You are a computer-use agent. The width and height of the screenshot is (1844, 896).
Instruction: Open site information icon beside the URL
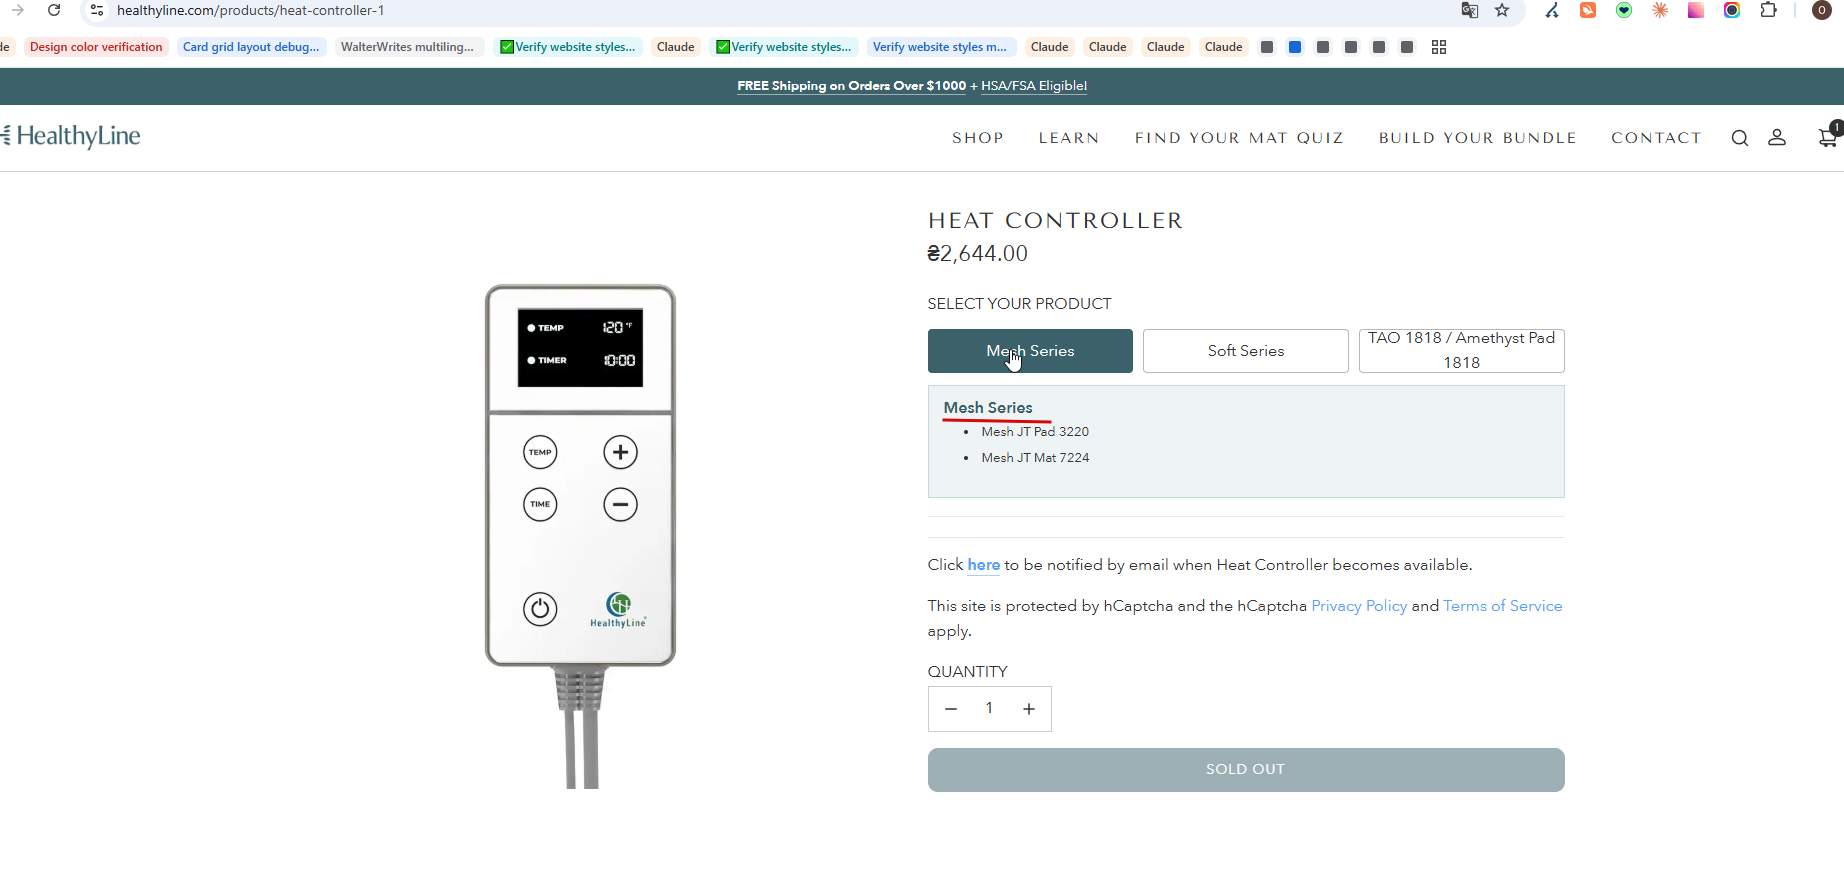click(x=97, y=10)
